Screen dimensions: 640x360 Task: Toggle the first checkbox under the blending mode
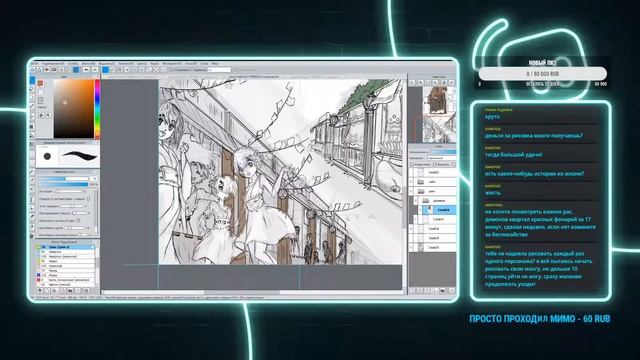[412, 164]
